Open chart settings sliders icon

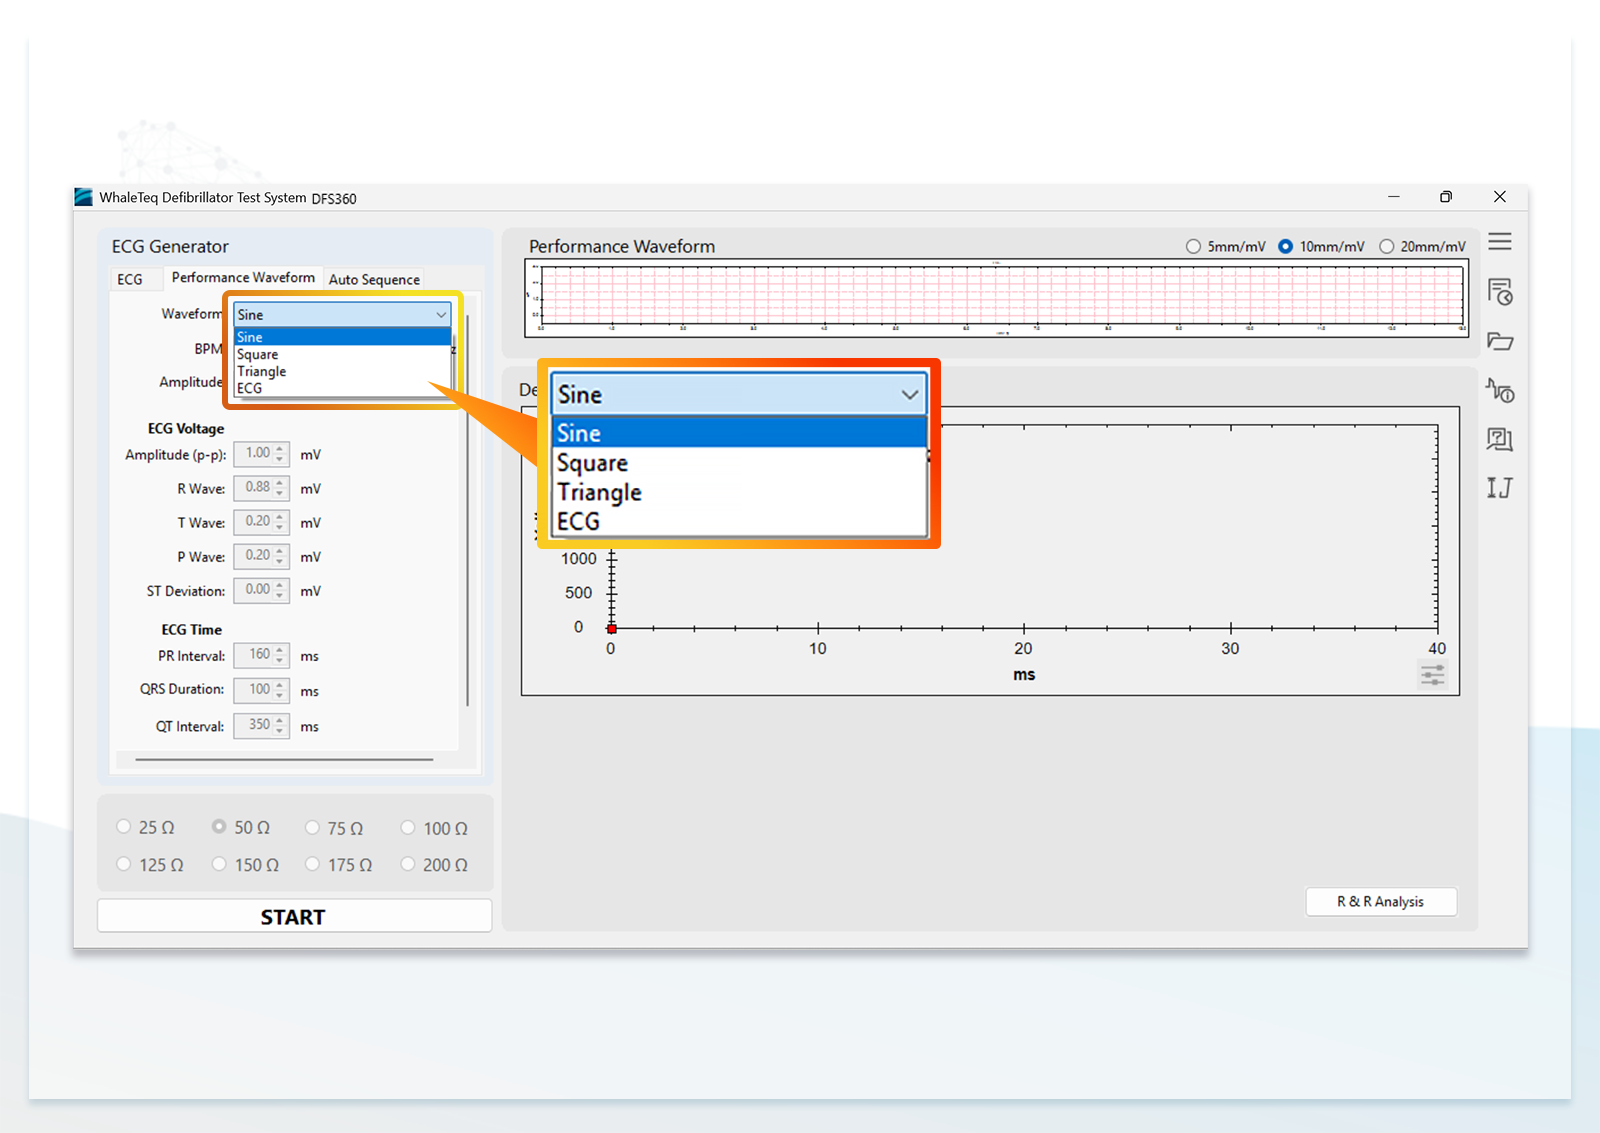pos(1433,675)
